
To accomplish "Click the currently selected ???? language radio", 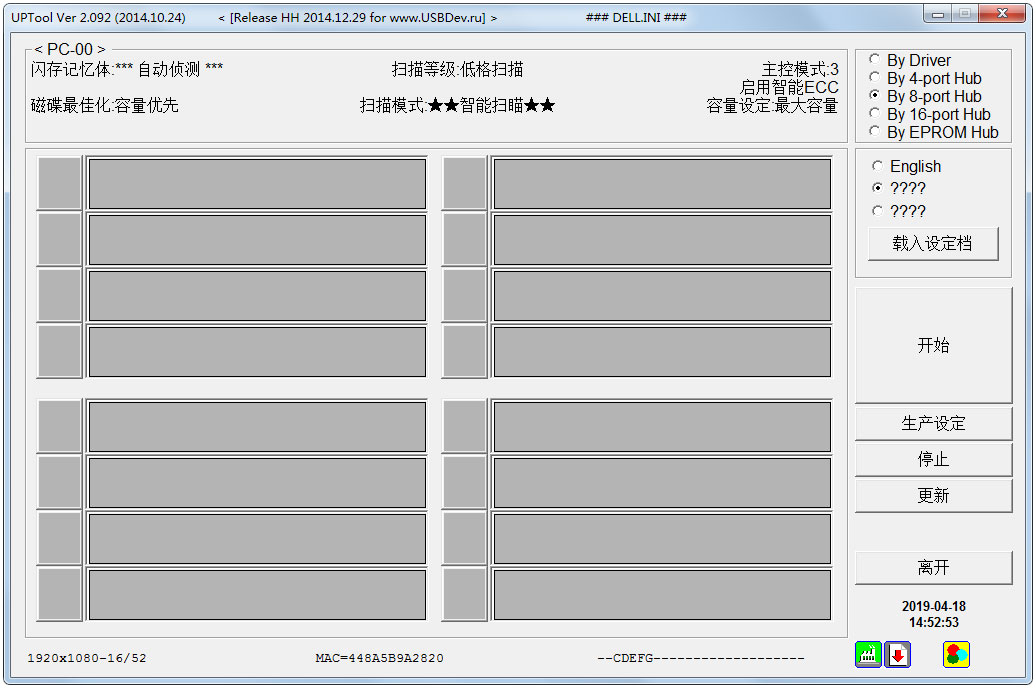I will point(899,188).
